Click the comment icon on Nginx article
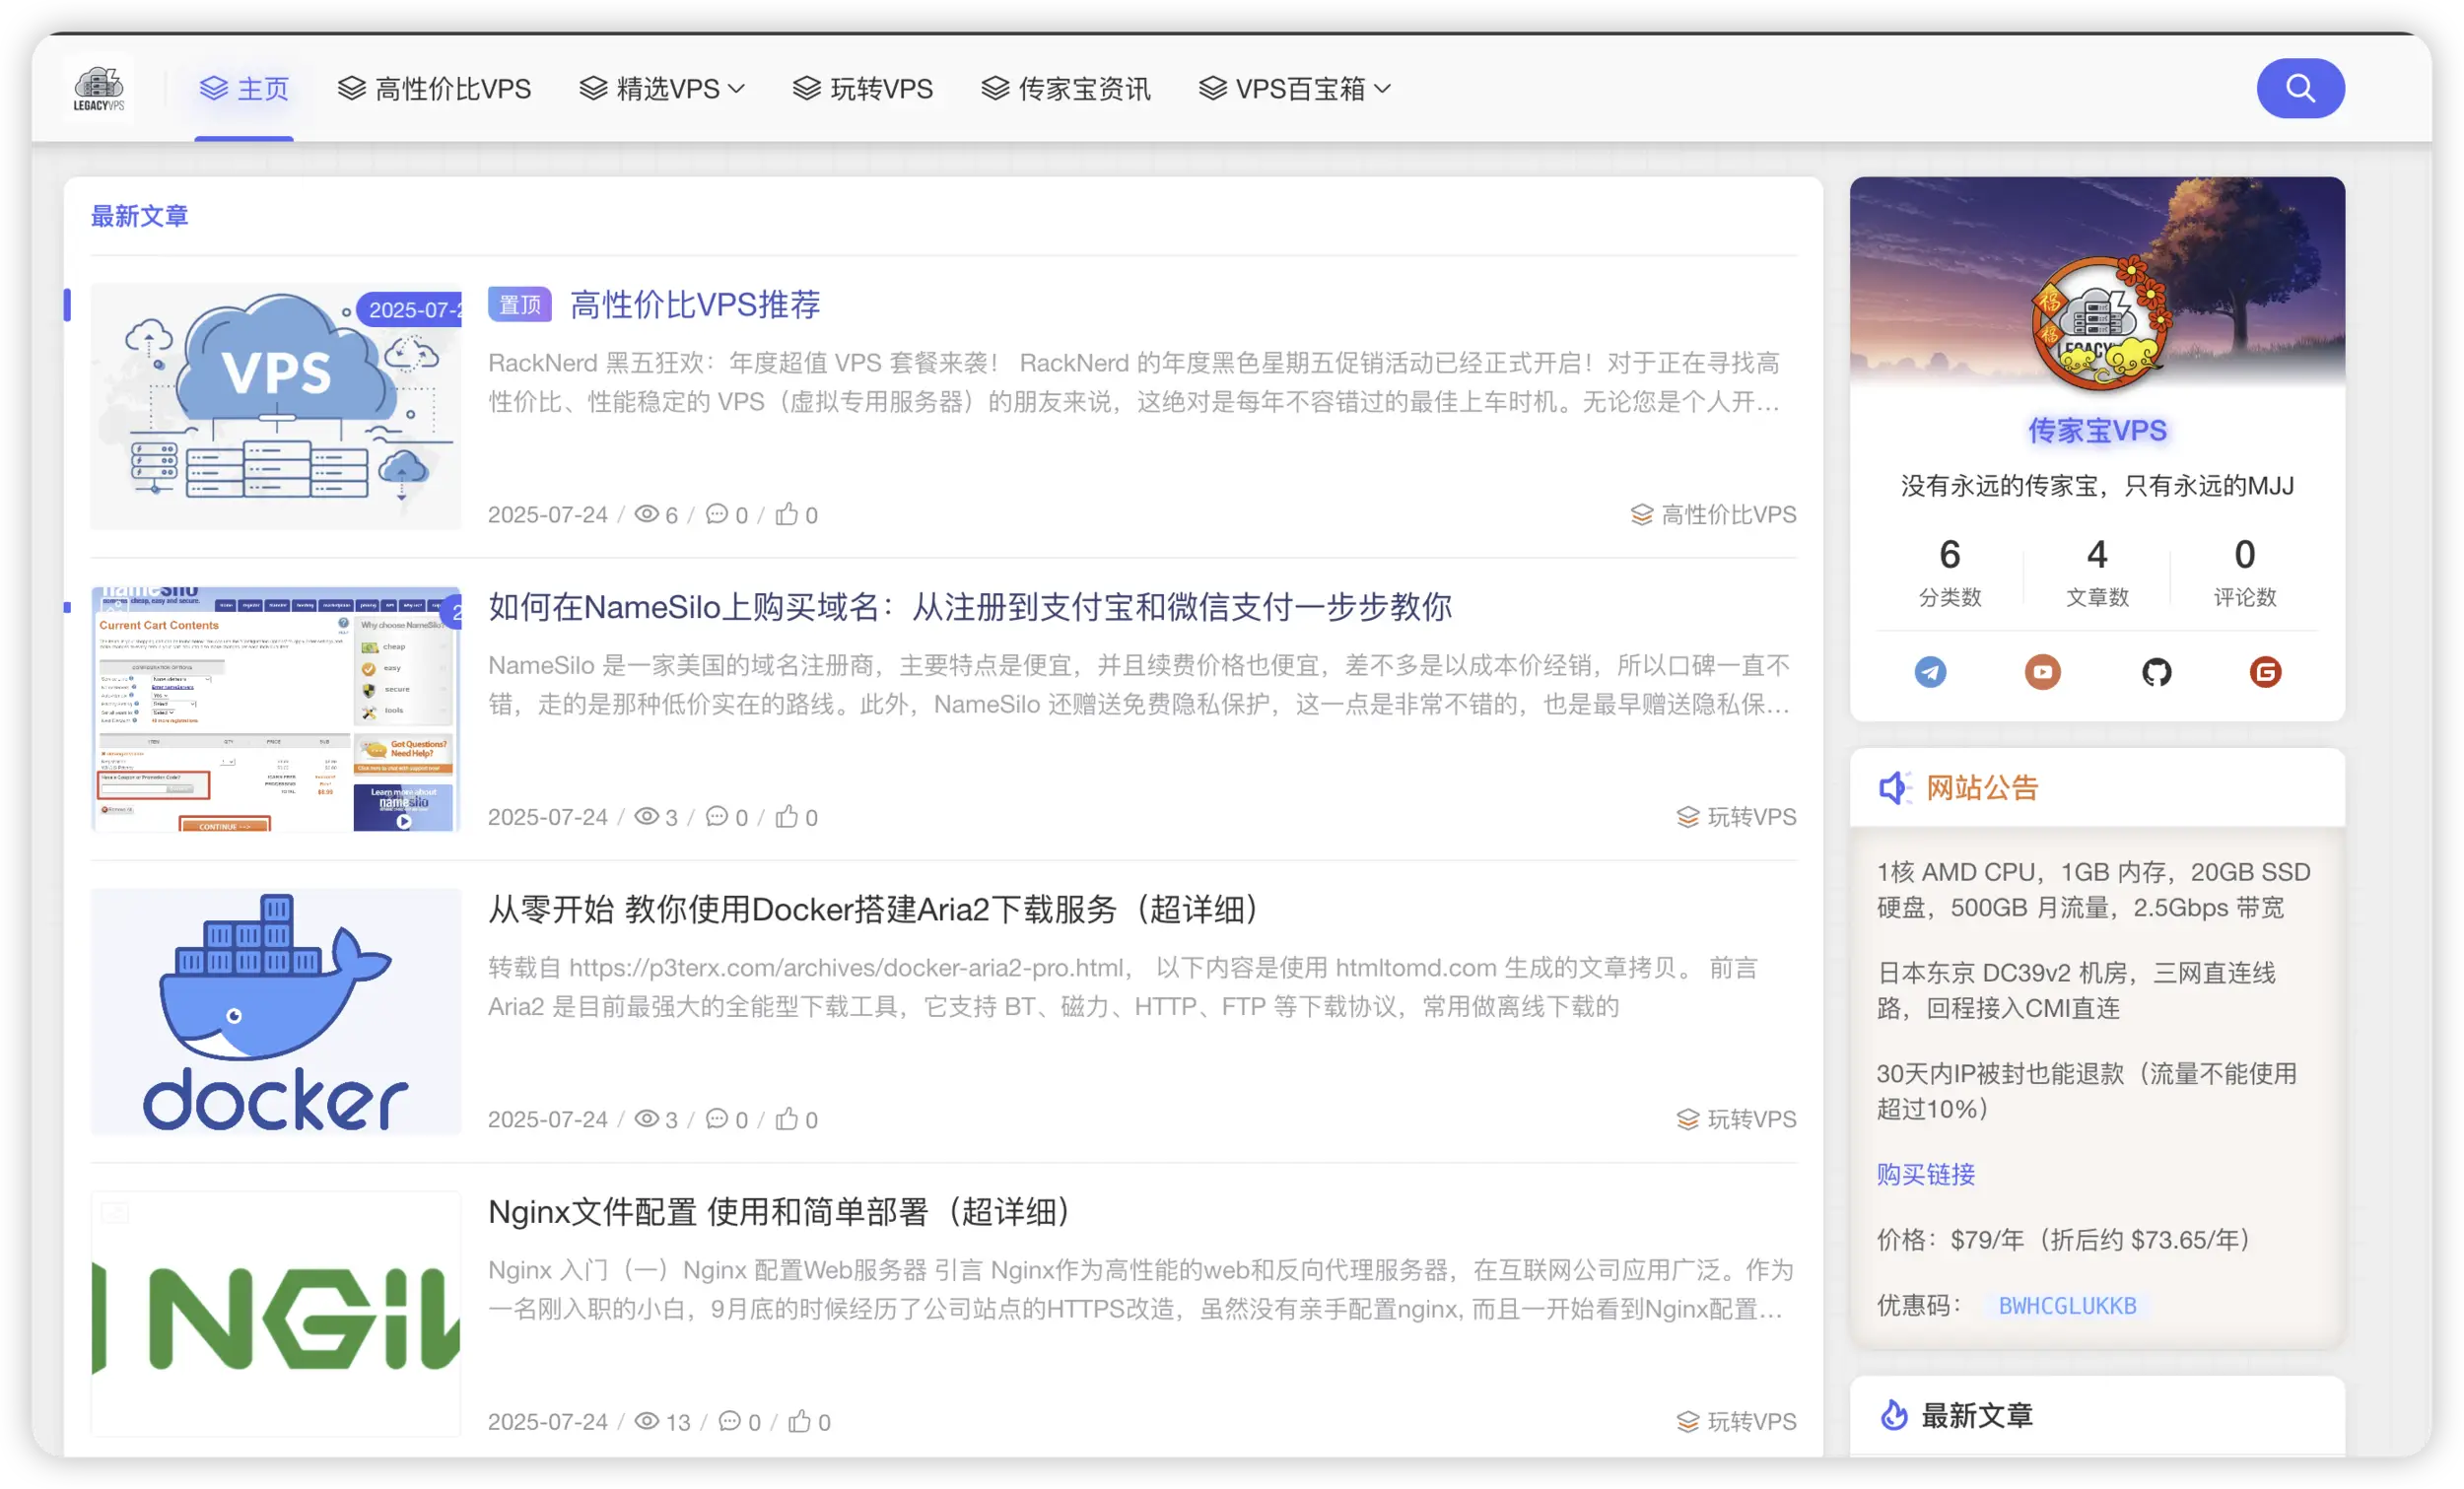 click(729, 1420)
